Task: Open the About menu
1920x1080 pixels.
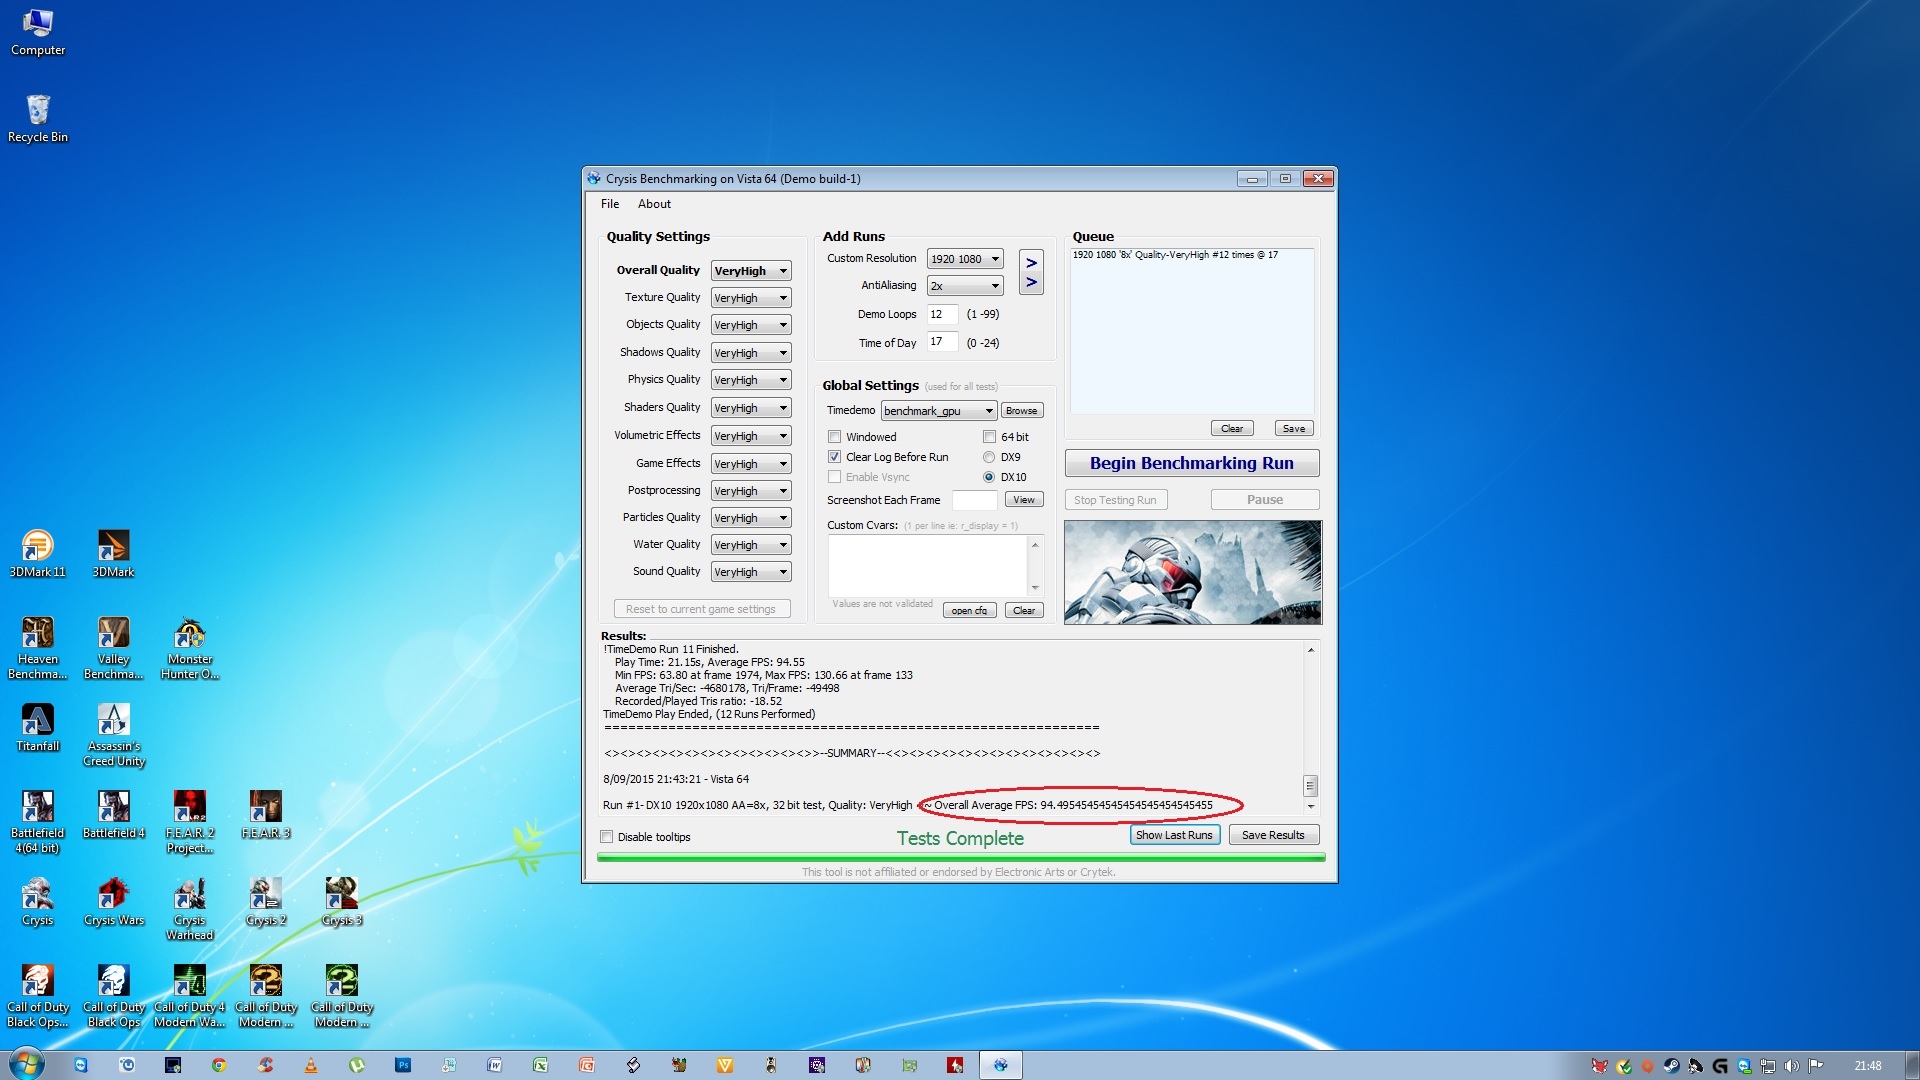Action: click(x=654, y=204)
